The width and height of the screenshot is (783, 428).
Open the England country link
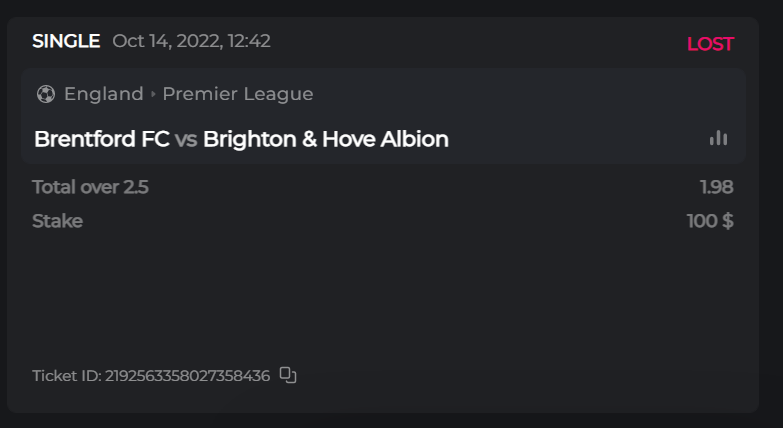pos(103,94)
